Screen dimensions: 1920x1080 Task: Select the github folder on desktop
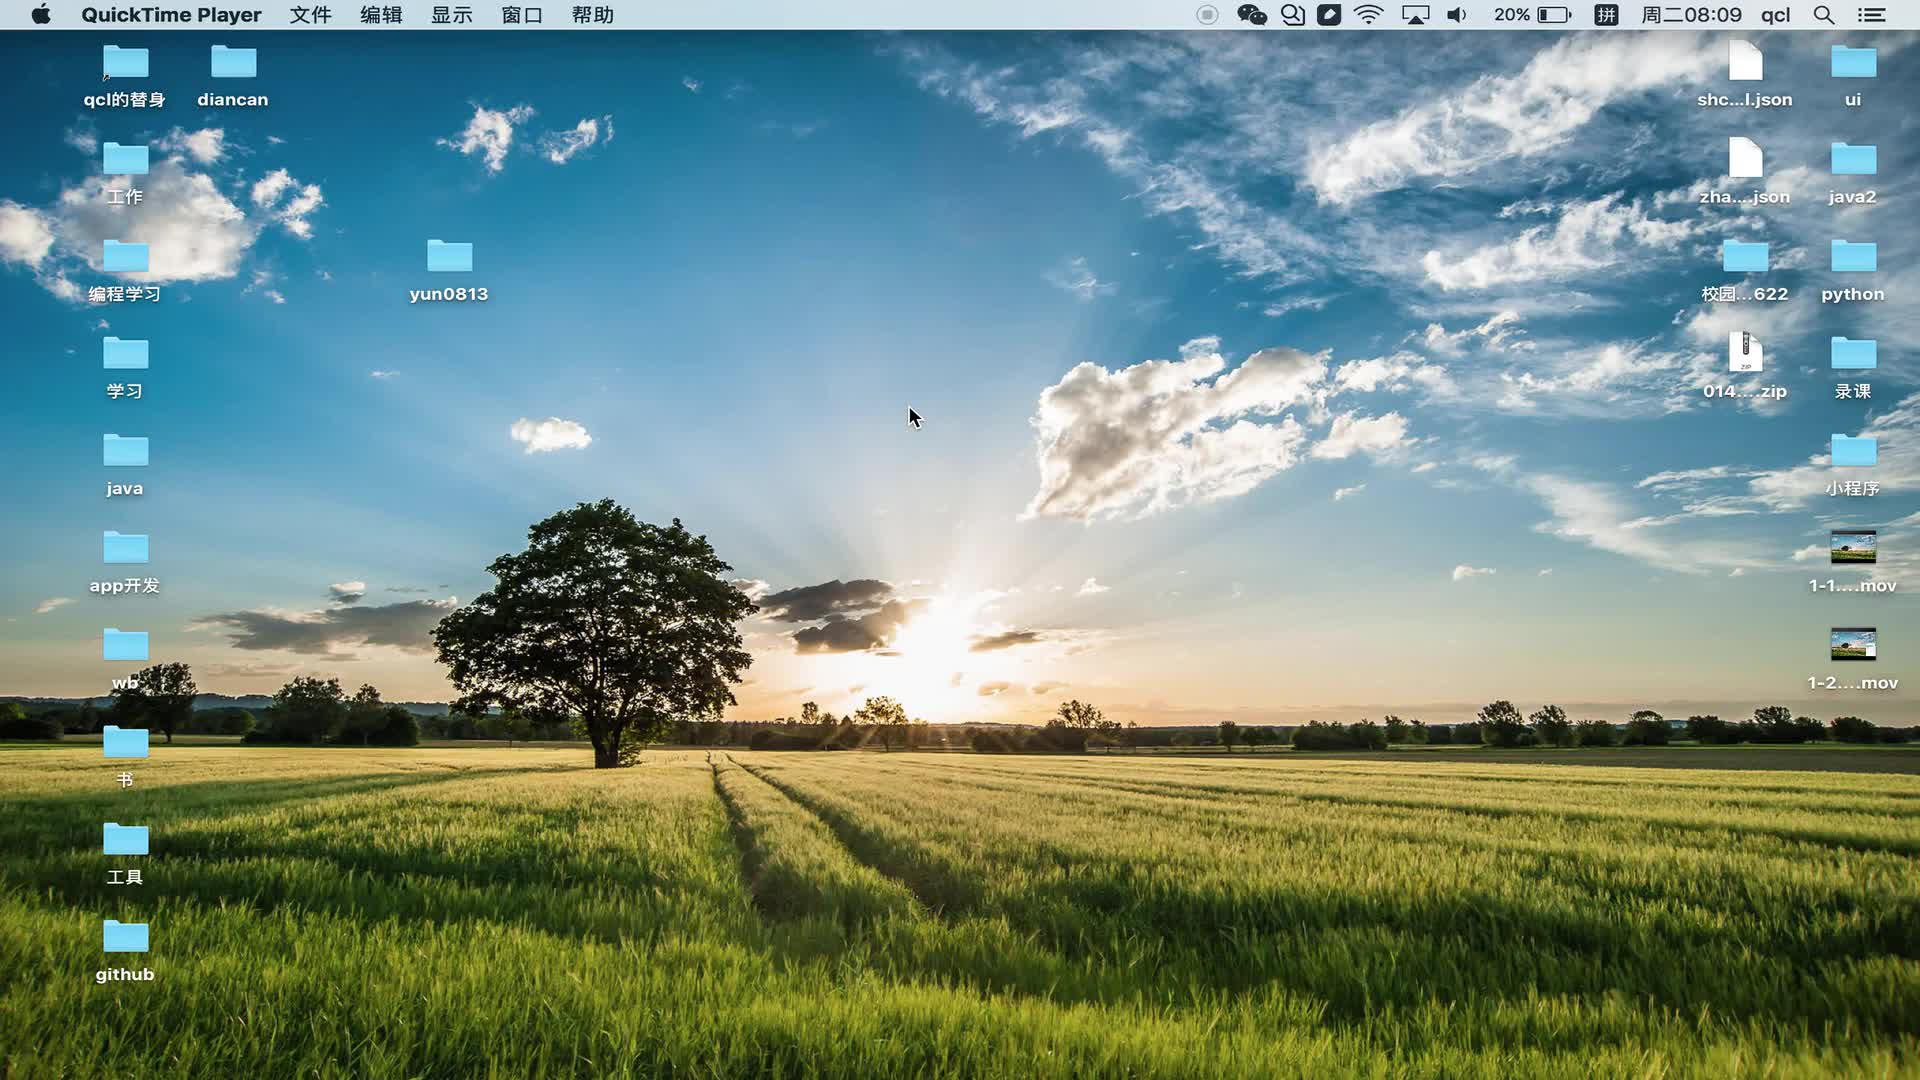tap(125, 937)
